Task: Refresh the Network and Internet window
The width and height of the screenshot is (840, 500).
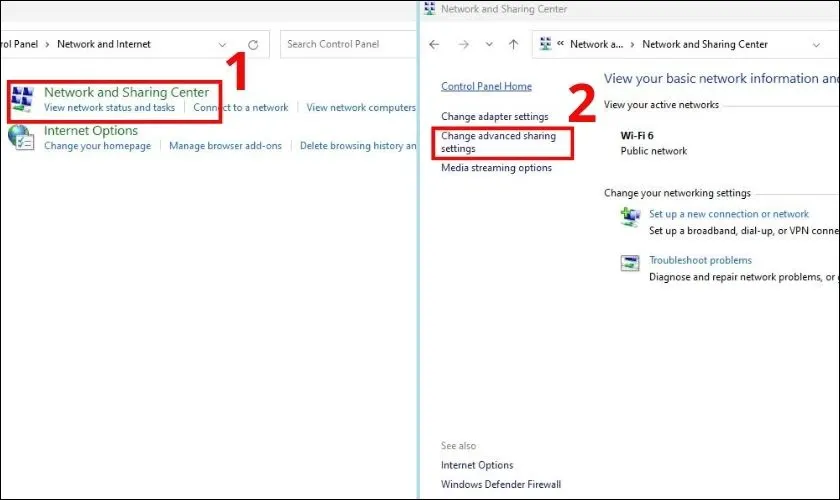Action: point(253,44)
